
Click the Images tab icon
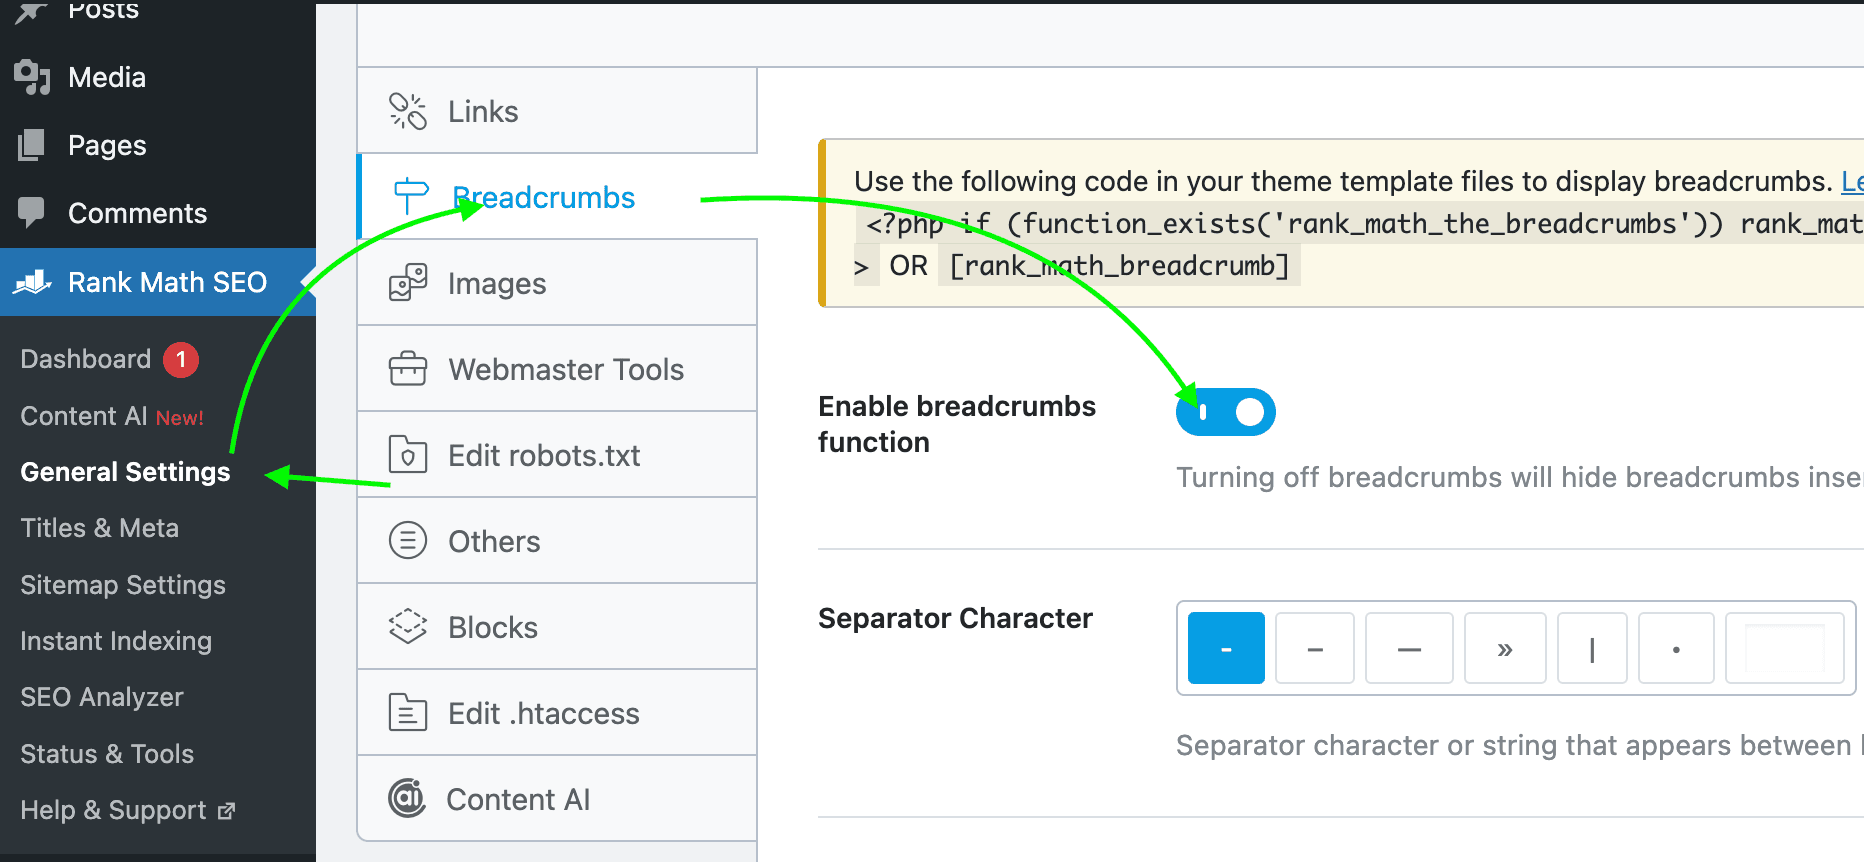click(408, 283)
